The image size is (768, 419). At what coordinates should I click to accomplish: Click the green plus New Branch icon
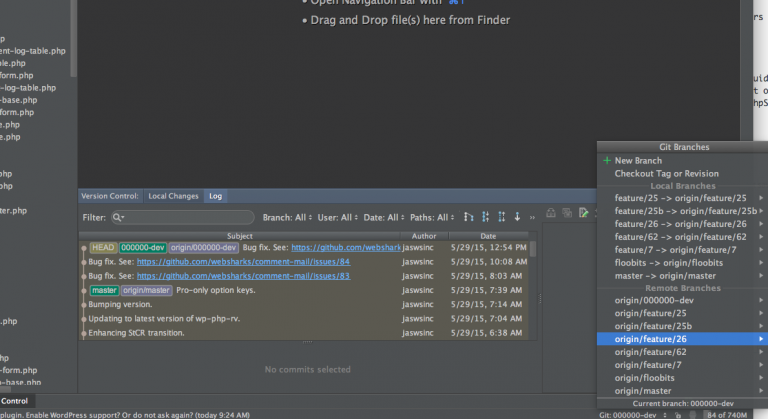pos(607,160)
